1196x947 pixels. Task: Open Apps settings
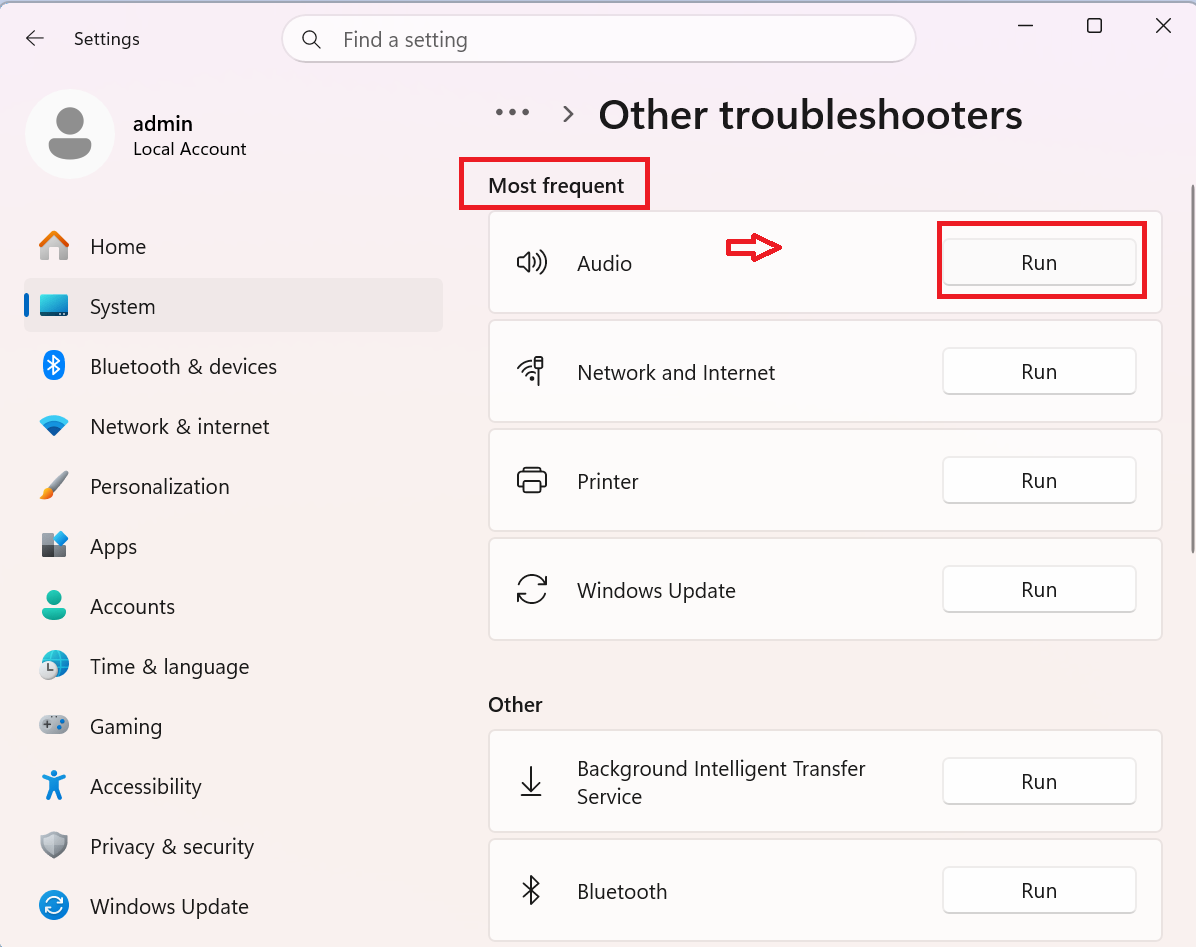(233, 545)
